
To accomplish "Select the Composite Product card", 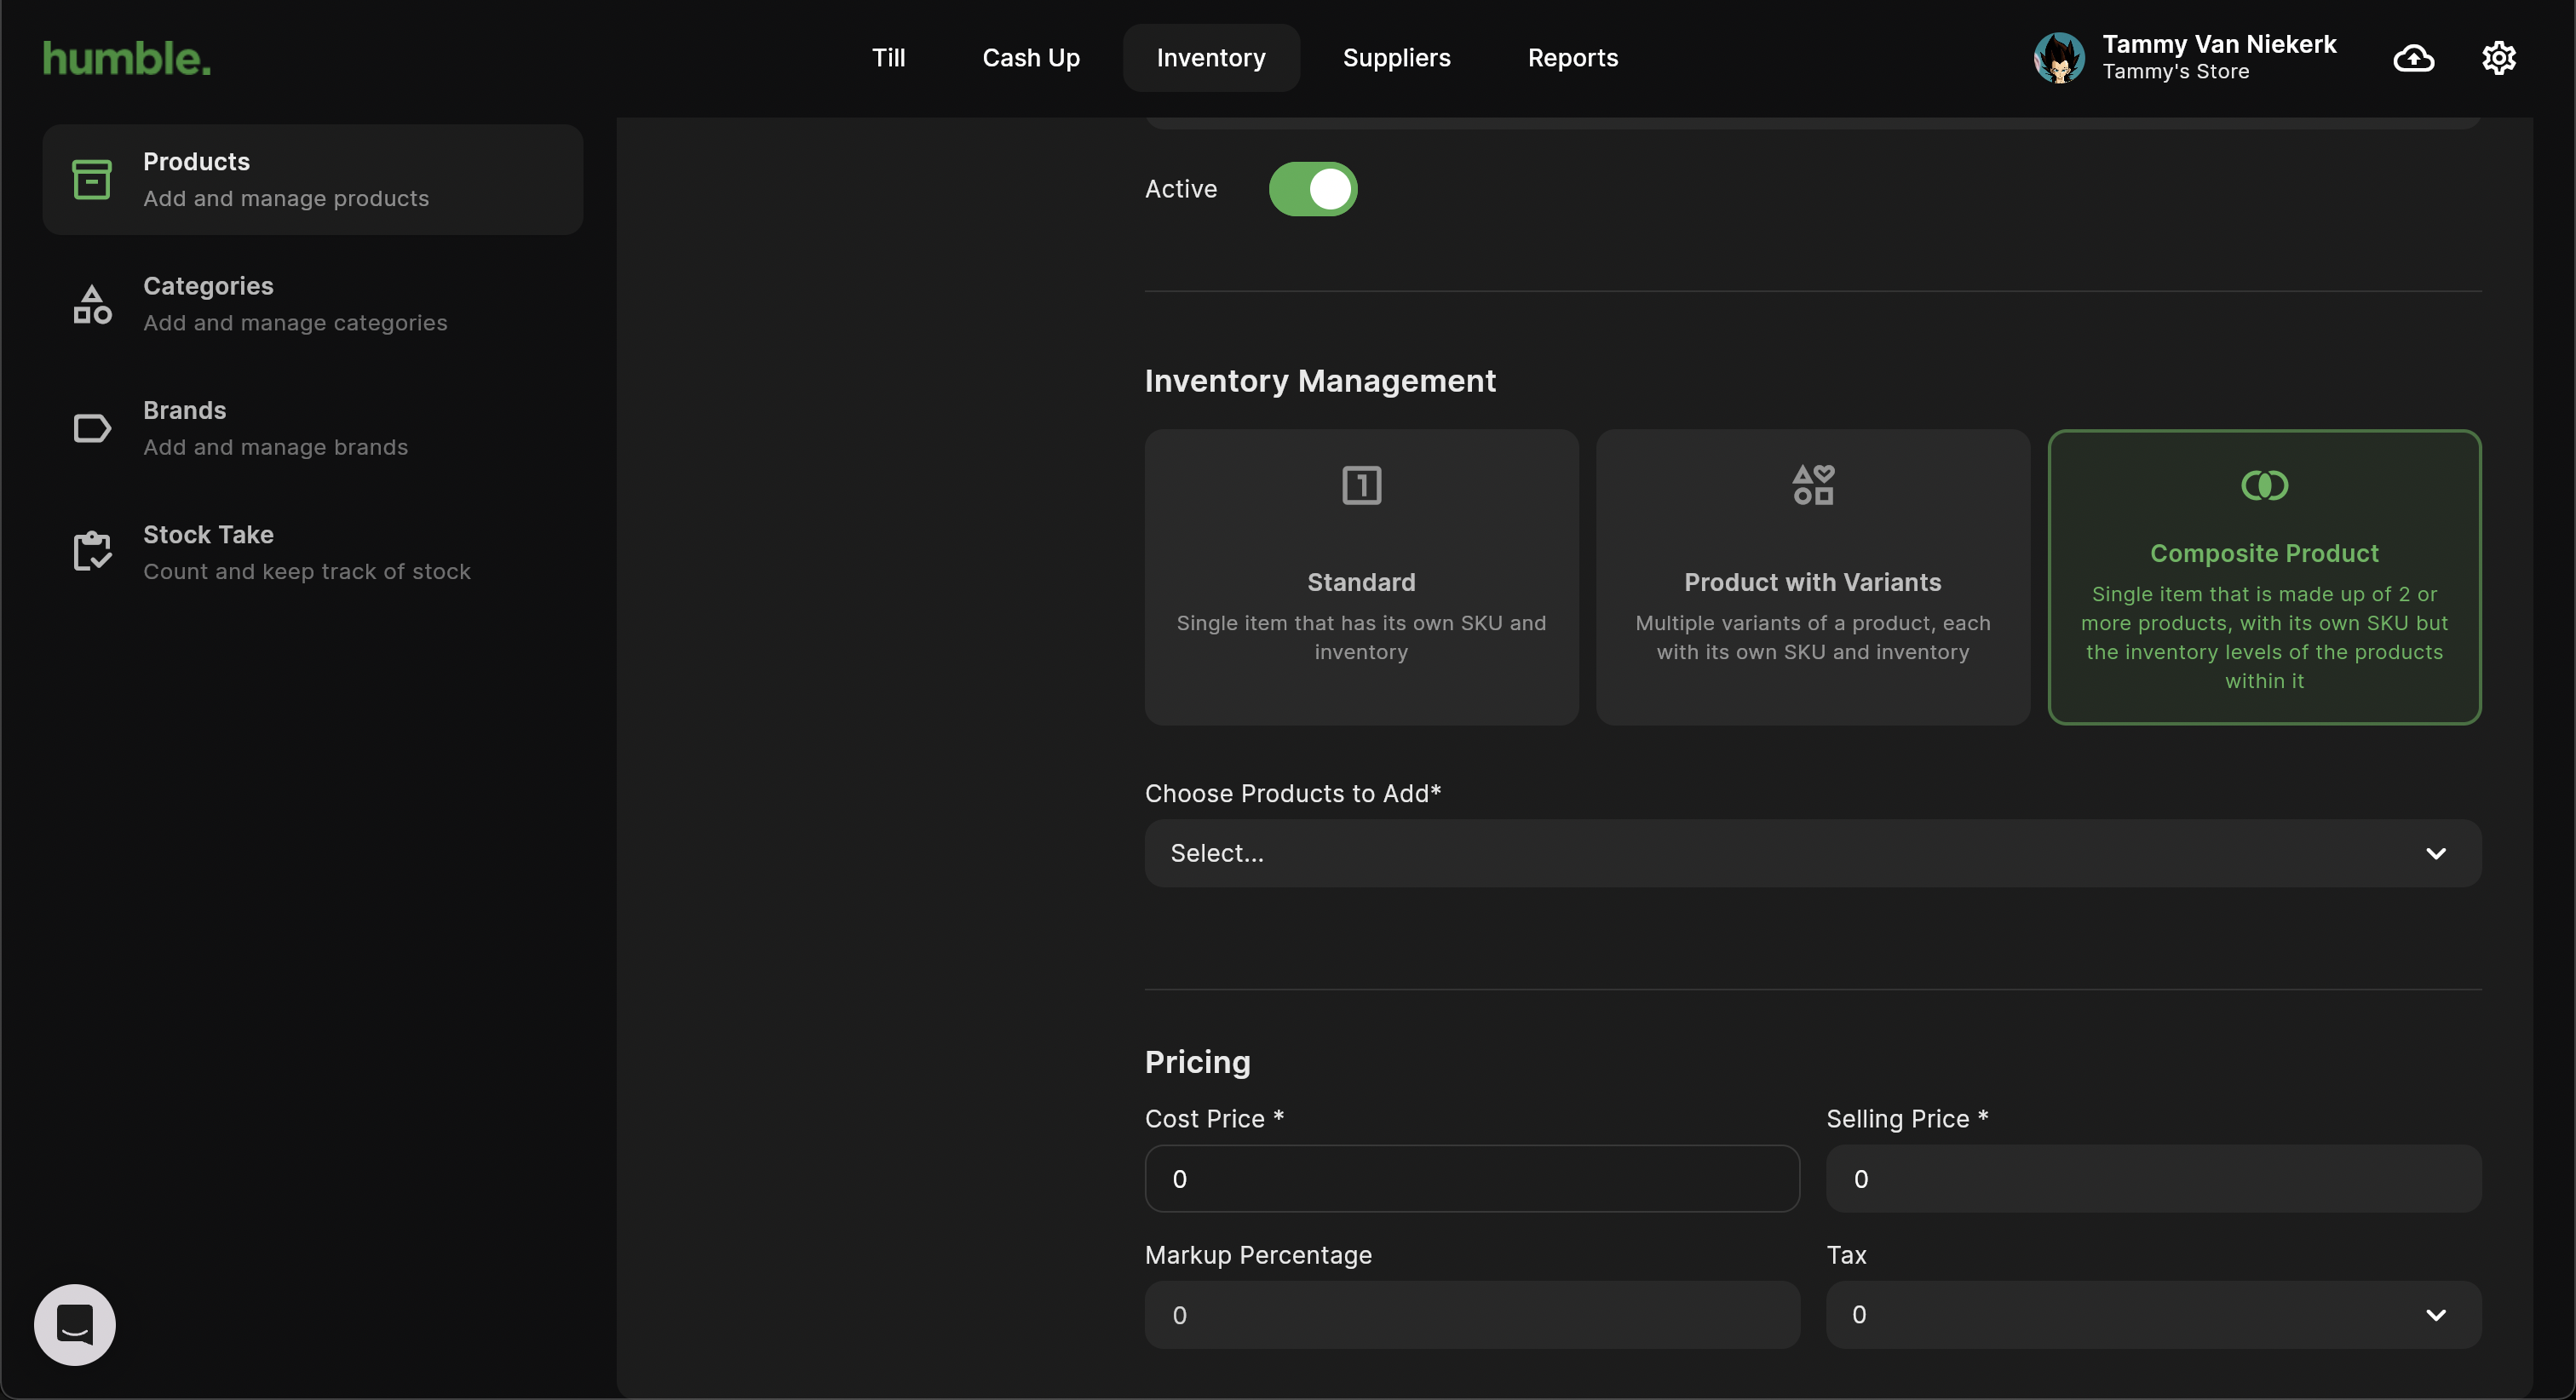I will tap(2264, 577).
